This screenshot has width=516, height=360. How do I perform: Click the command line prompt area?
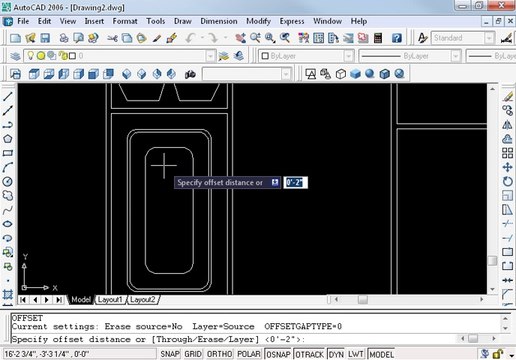(x=233, y=339)
